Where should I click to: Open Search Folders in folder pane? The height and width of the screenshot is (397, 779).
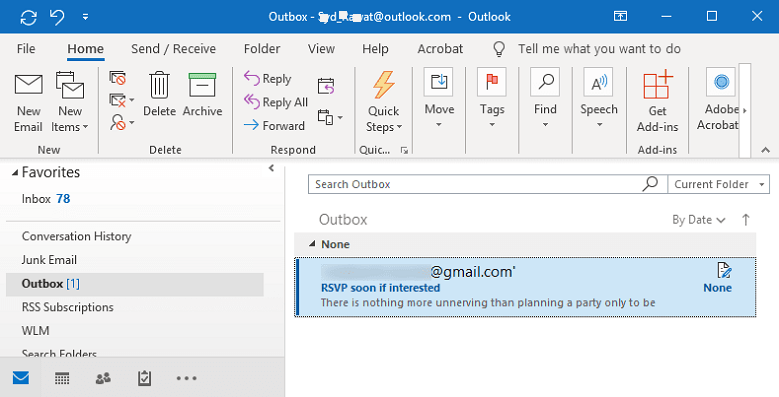[59, 353]
